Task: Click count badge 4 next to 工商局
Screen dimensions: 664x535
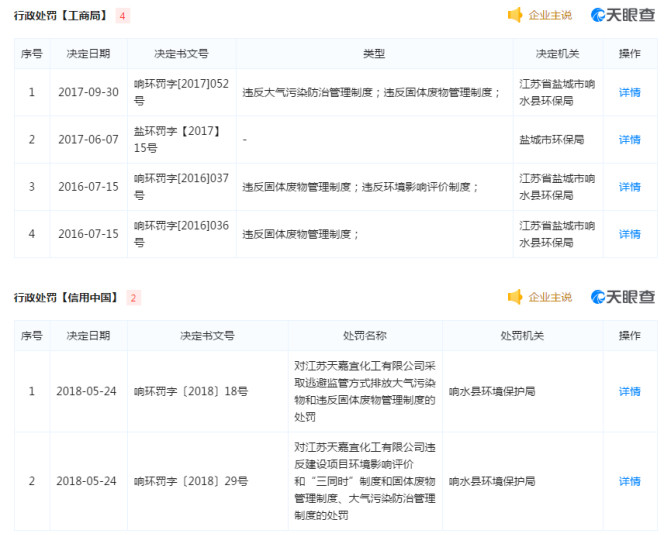Action: [122, 16]
